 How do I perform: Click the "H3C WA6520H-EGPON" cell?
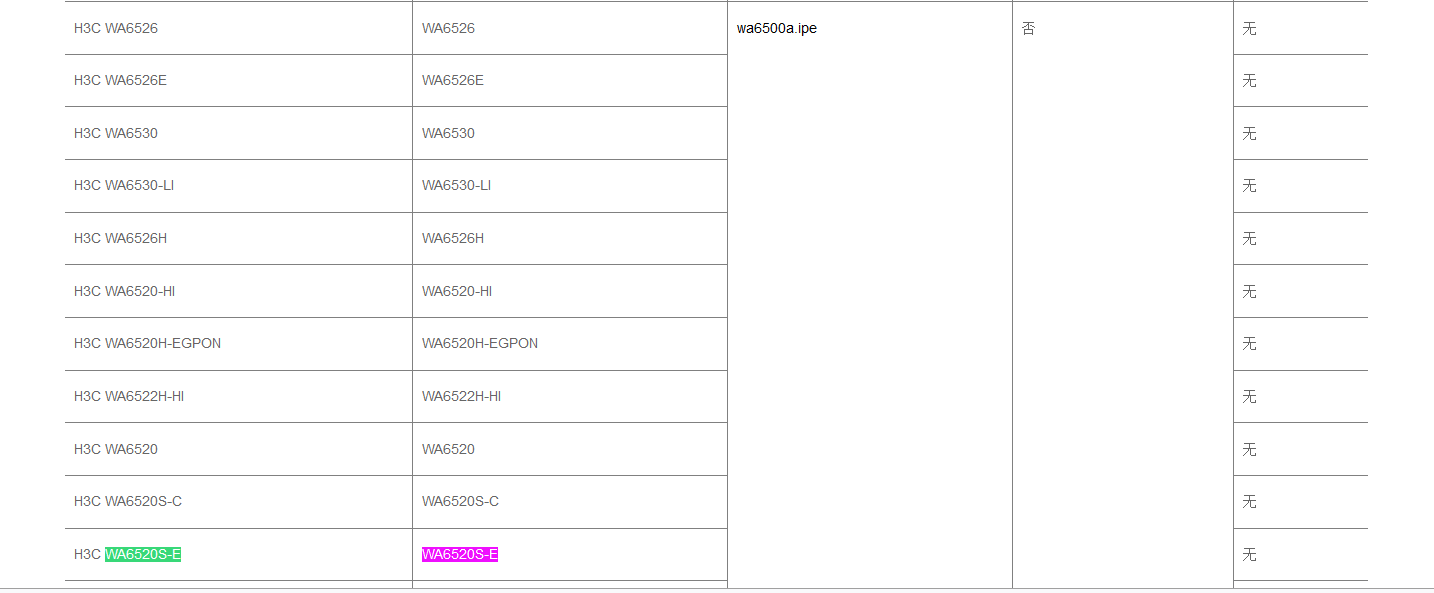coord(147,343)
